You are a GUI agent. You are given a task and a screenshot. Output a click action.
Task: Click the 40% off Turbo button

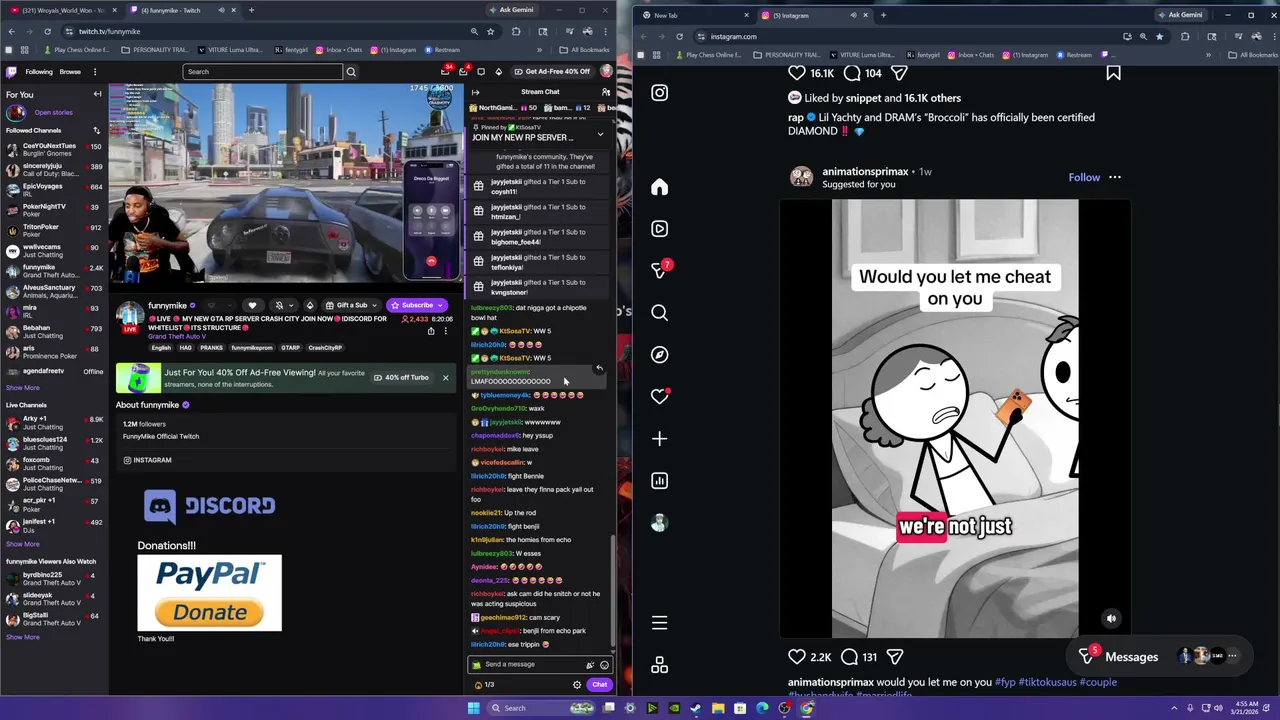401,378
